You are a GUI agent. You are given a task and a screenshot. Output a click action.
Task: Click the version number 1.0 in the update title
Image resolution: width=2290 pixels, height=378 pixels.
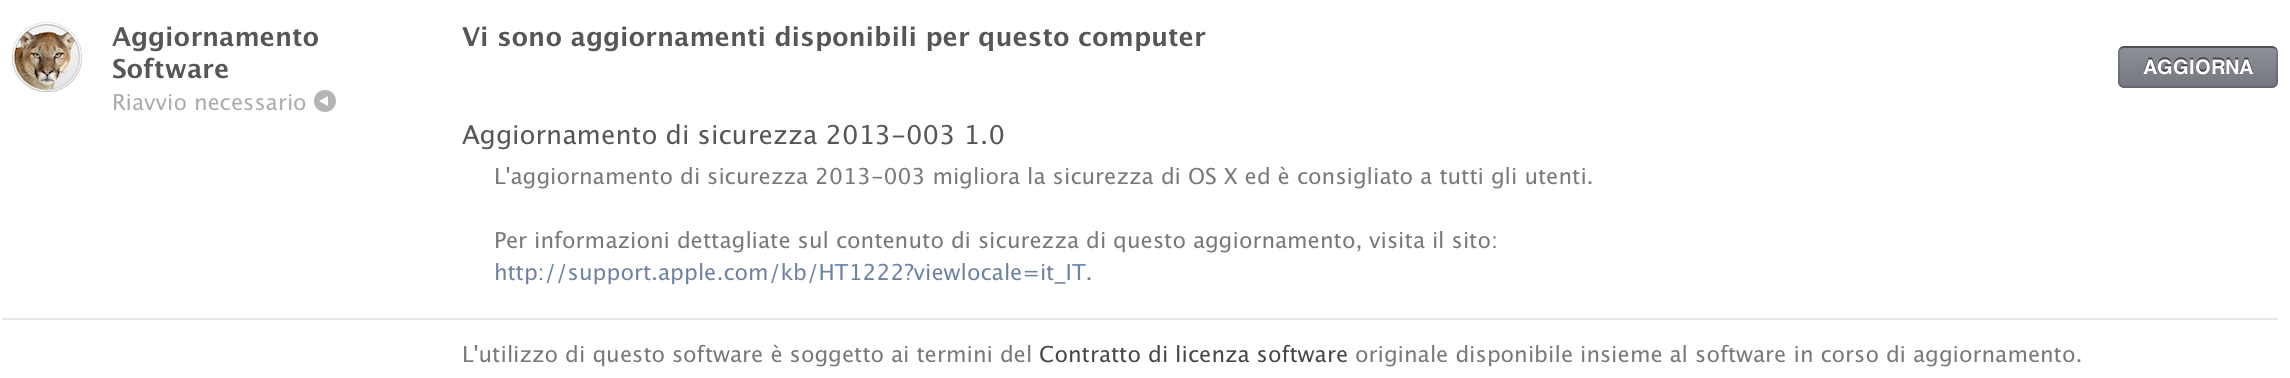coord(985,135)
